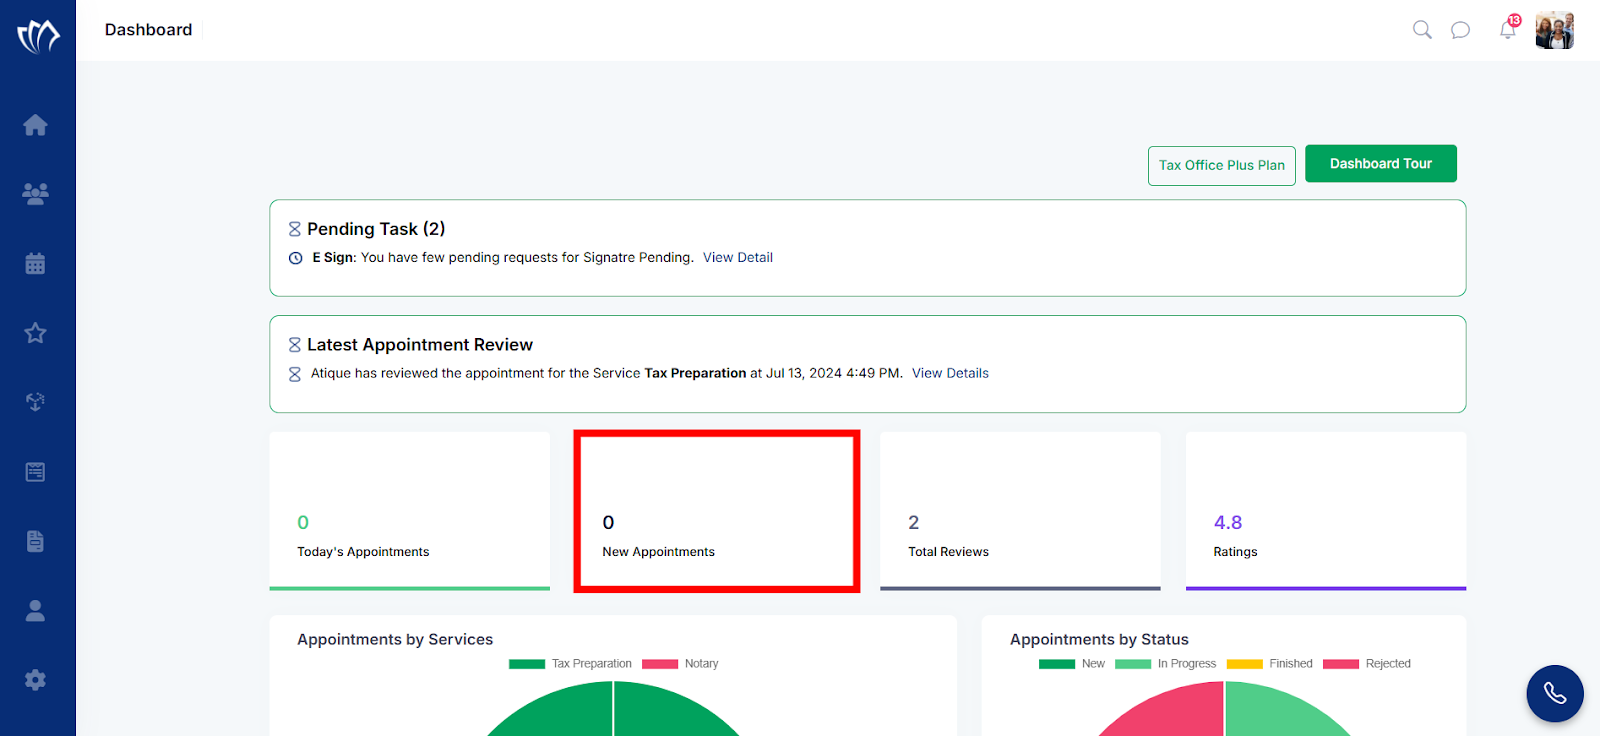The height and width of the screenshot is (736, 1600).
Task: Open the settings gear icon in the sidebar
Action: pos(35,680)
